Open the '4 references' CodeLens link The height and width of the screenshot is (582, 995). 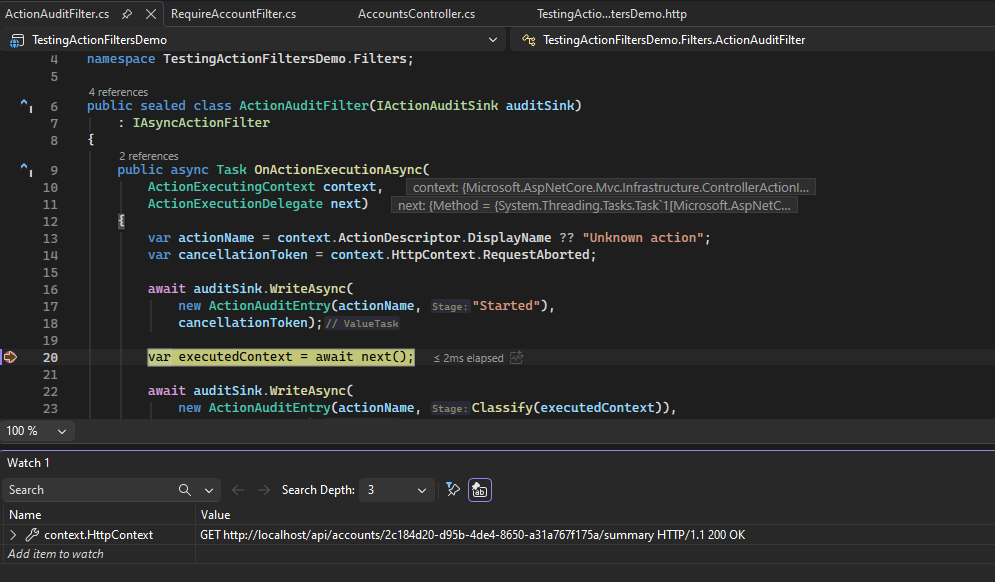pyautogui.click(x=118, y=92)
